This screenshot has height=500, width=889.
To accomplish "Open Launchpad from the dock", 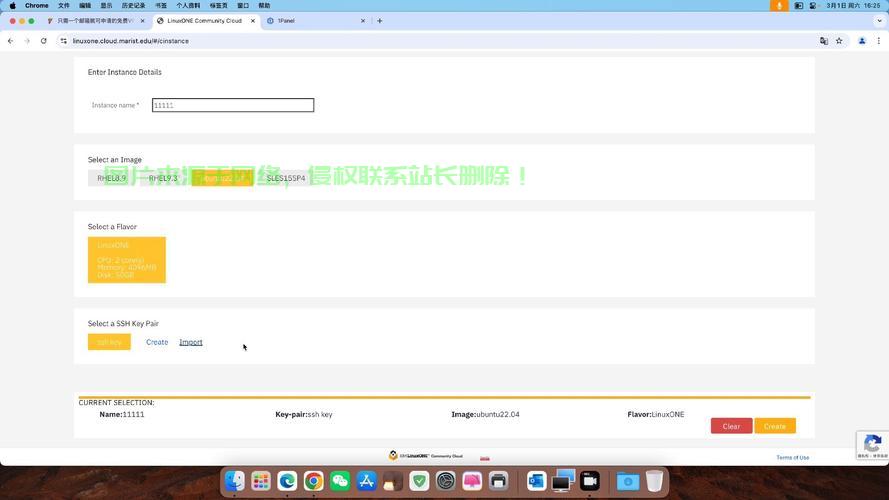I will 261,481.
